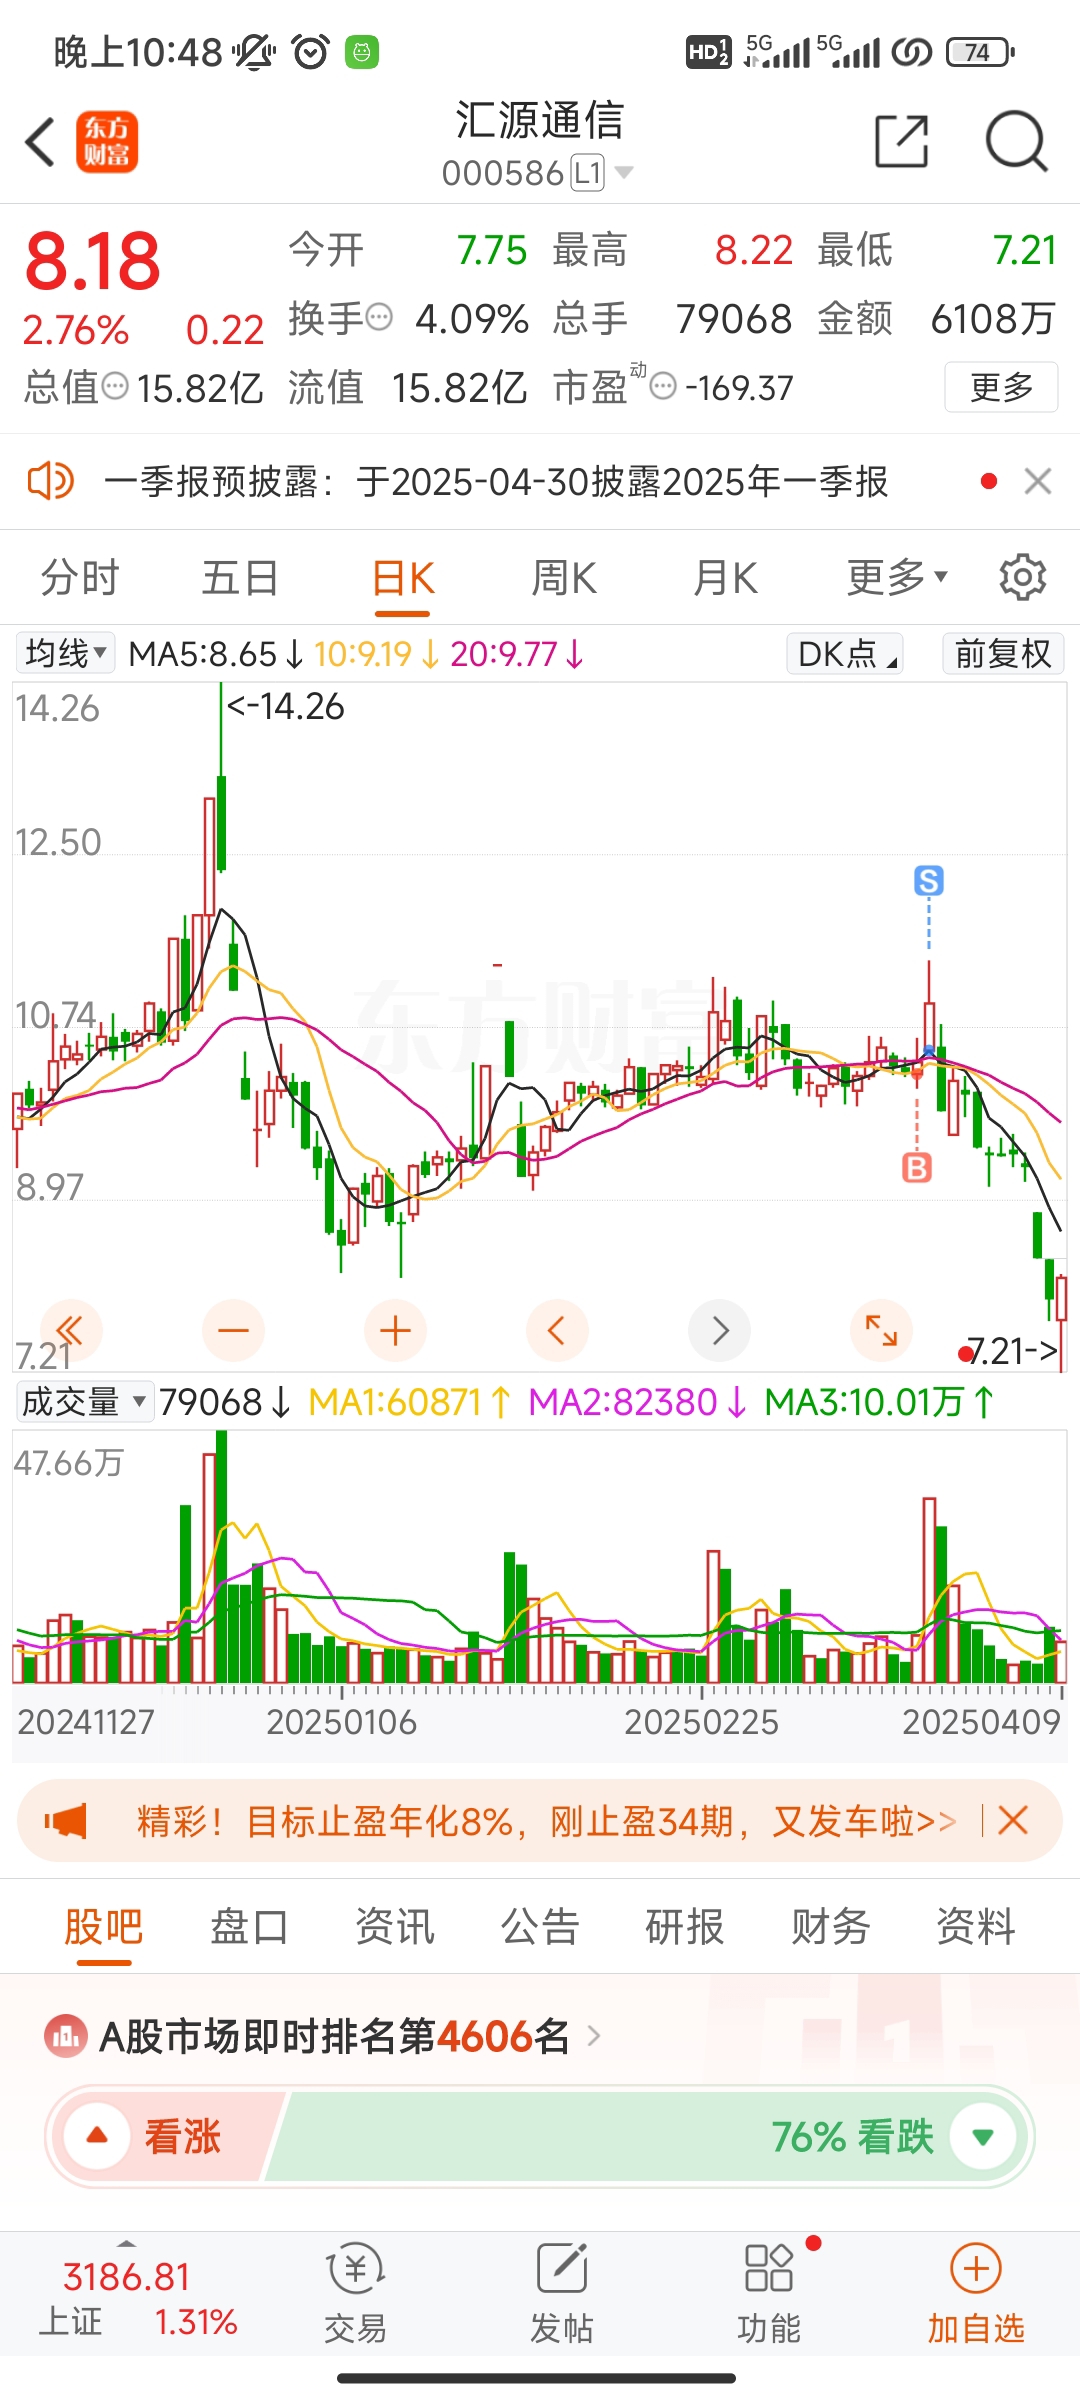
Task: Tap the double-left rewind chart button
Action: pyautogui.click(x=70, y=1330)
